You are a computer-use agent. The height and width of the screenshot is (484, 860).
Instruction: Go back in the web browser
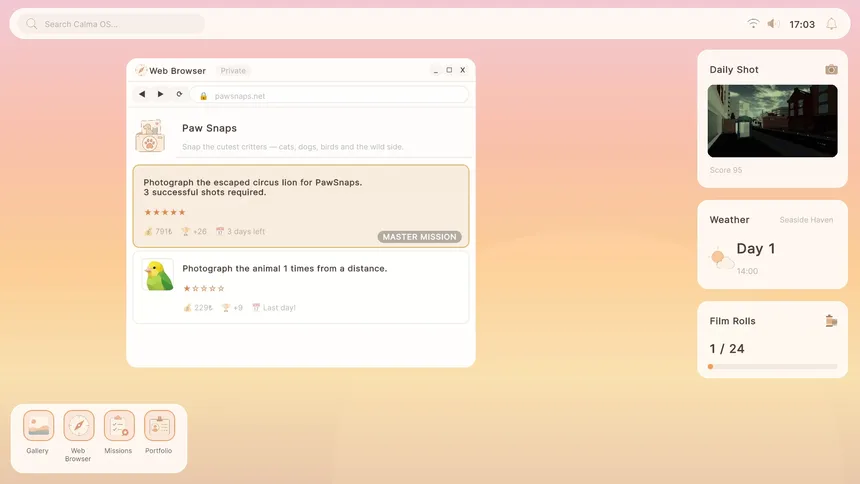(142, 94)
